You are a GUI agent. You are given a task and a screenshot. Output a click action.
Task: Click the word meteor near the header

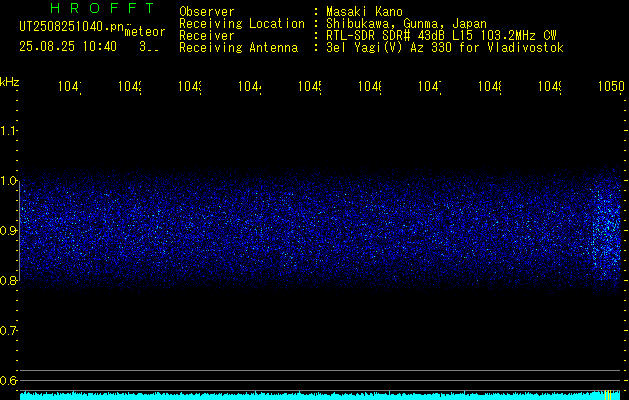click(145, 32)
